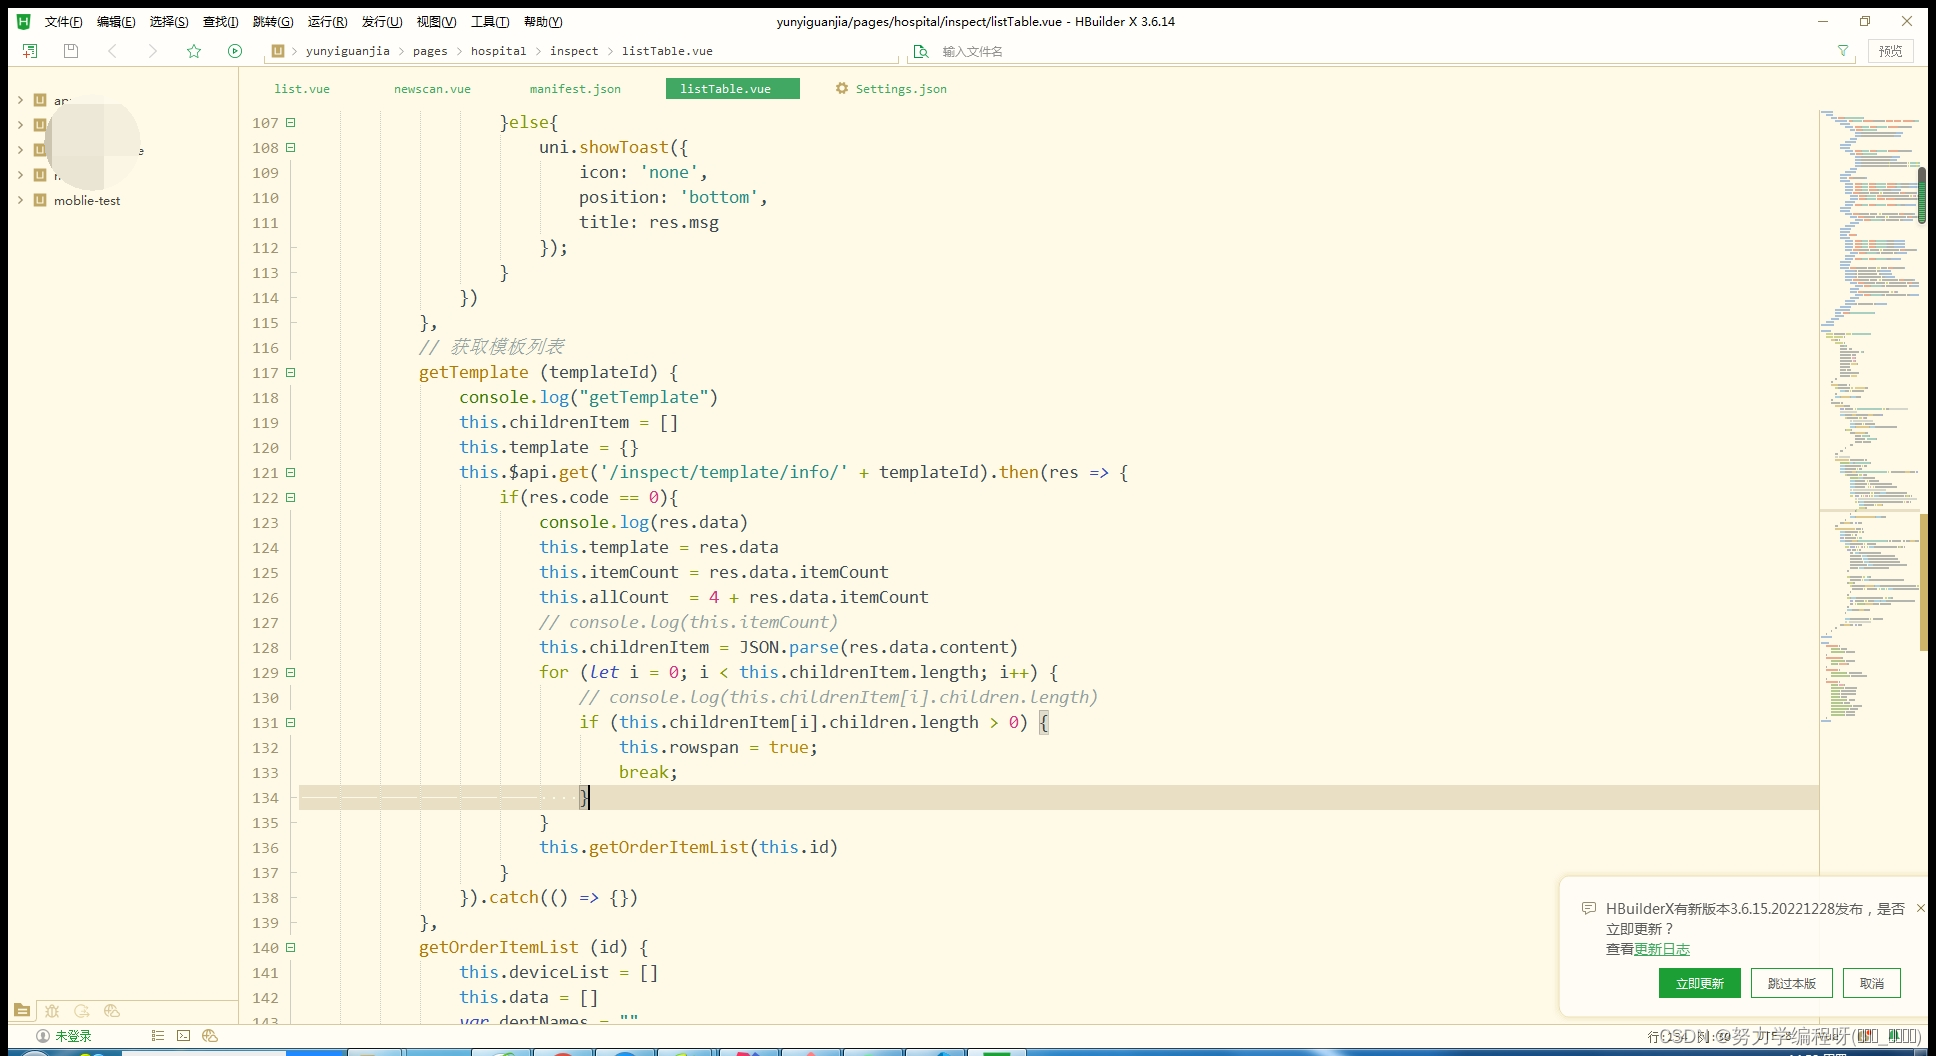Fold the for loop at line 129

(291, 672)
